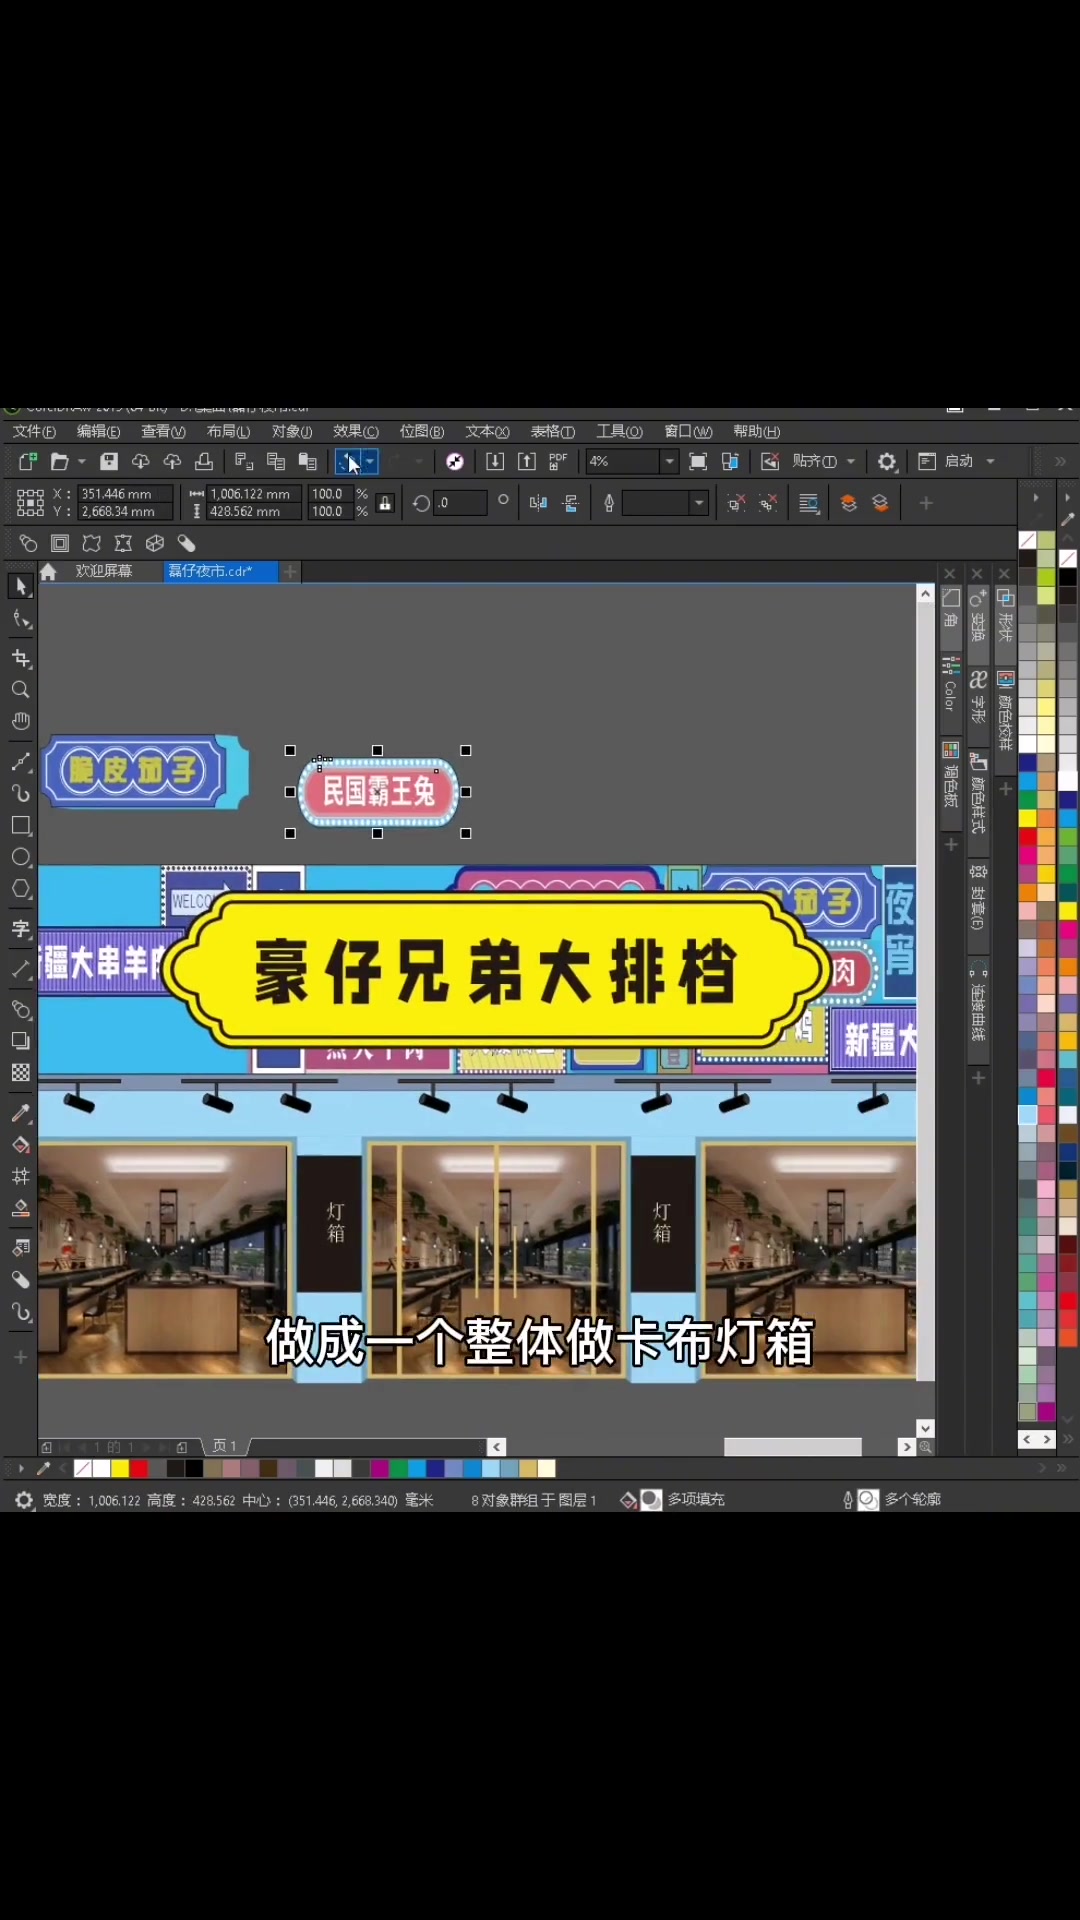
Task: Toggle the no-fill swatch in bottom palette
Action: pos(83,1468)
